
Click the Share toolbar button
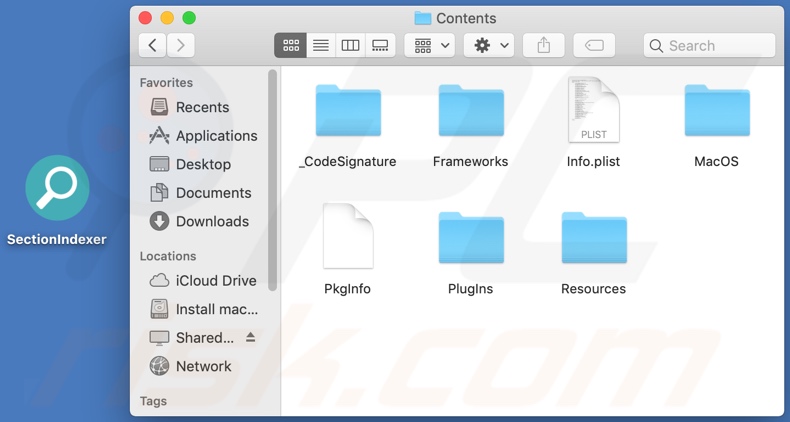click(544, 45)
